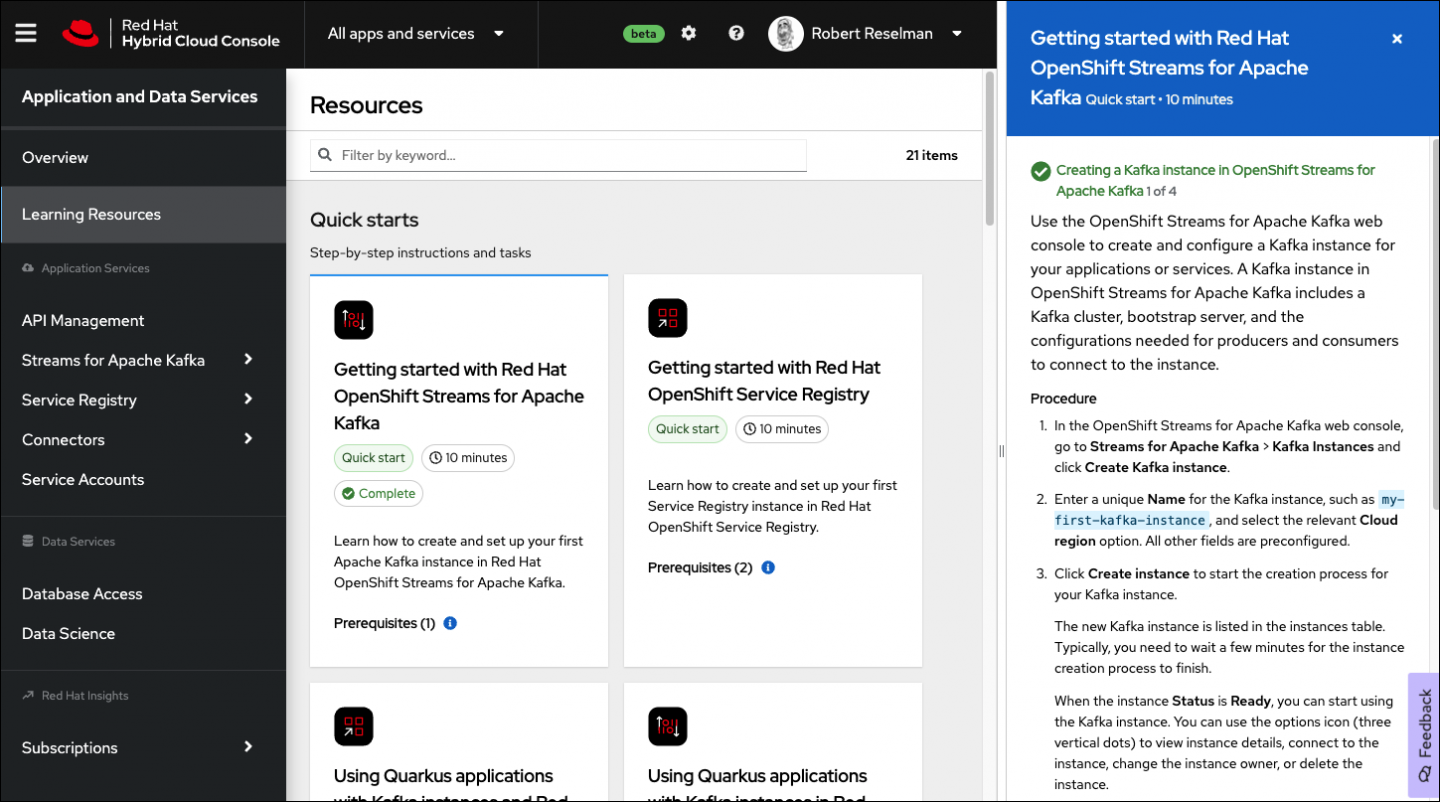Click the Service Registry card icon
Viewport: 1440px width, 802px height.
tap(667, 318)
